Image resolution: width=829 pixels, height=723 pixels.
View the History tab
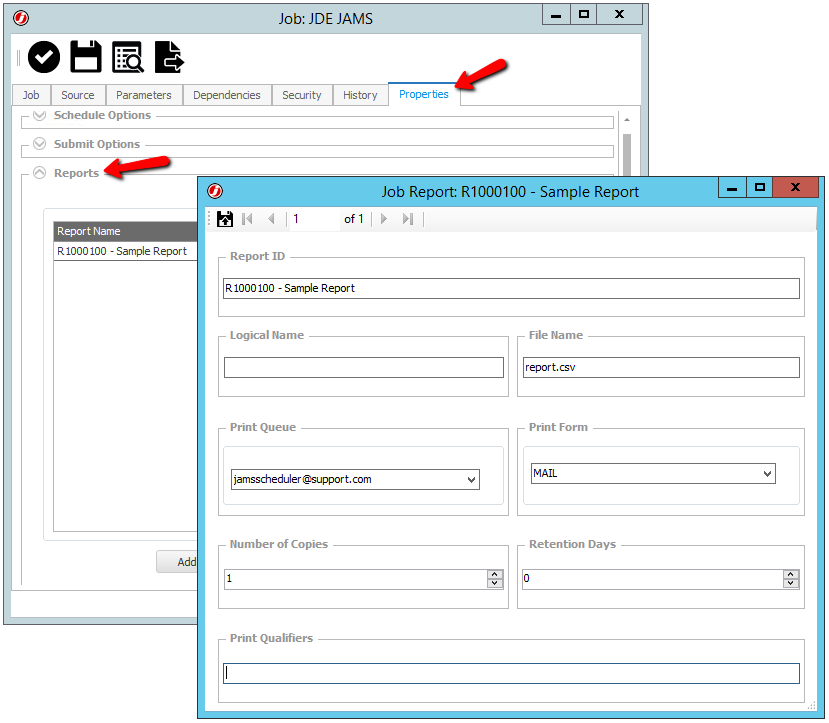(360, 95)
